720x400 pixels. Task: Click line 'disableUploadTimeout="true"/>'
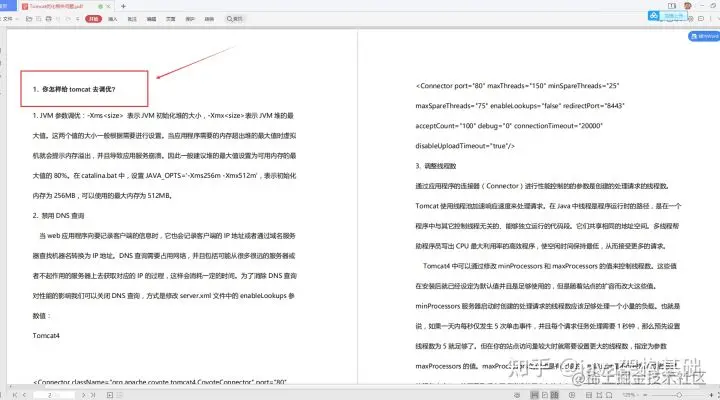pos(465,146)
